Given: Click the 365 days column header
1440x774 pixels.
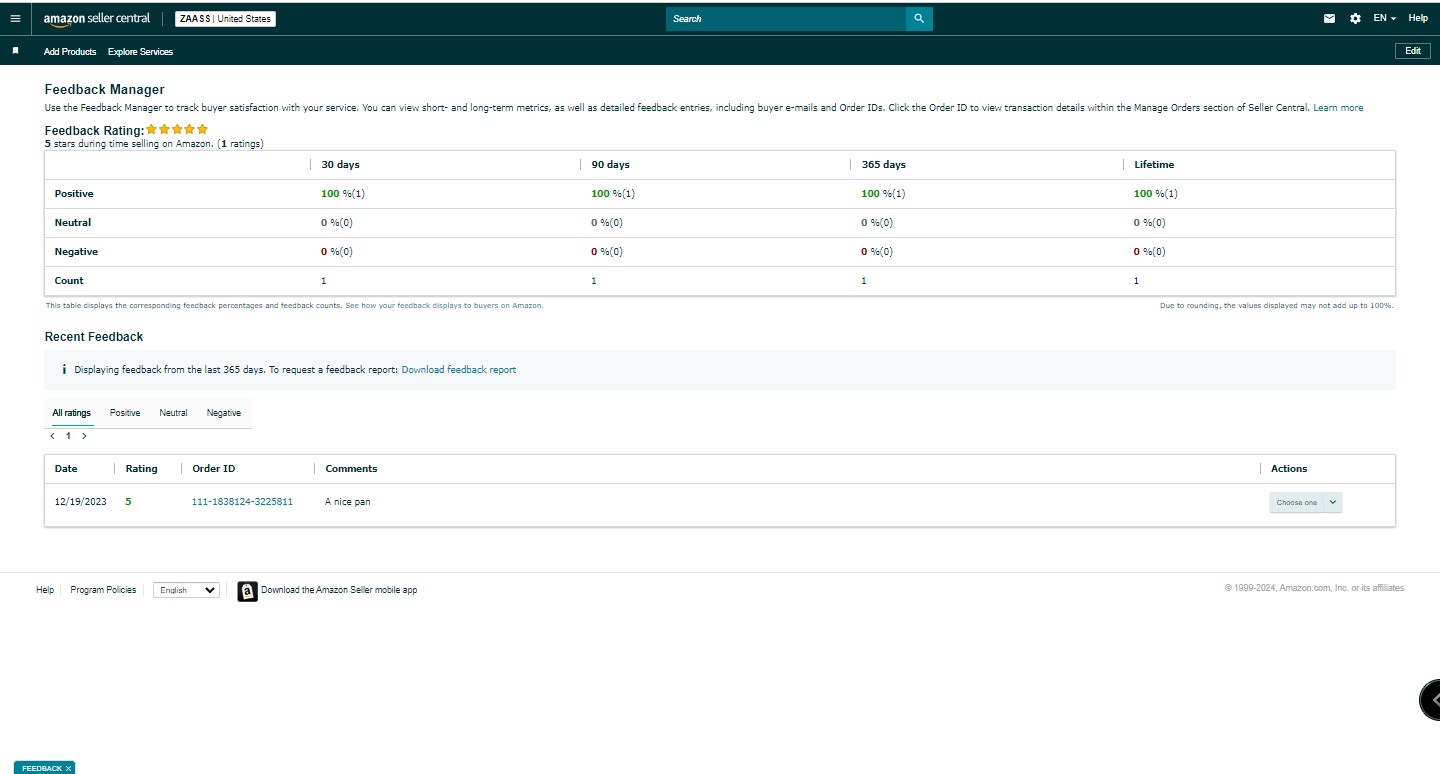Looking at the screenshot, I should [x=884, y=164].
